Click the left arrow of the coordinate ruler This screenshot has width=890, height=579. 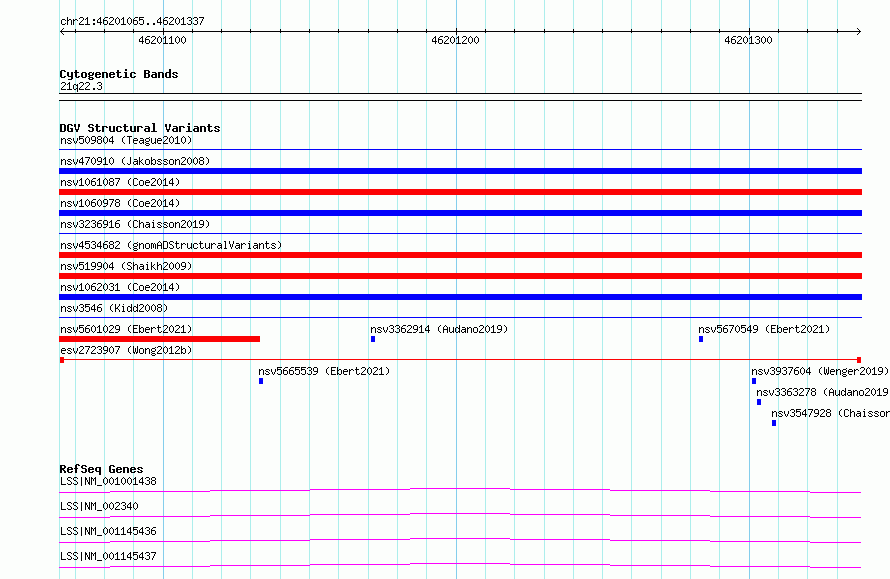click(62, 31)
